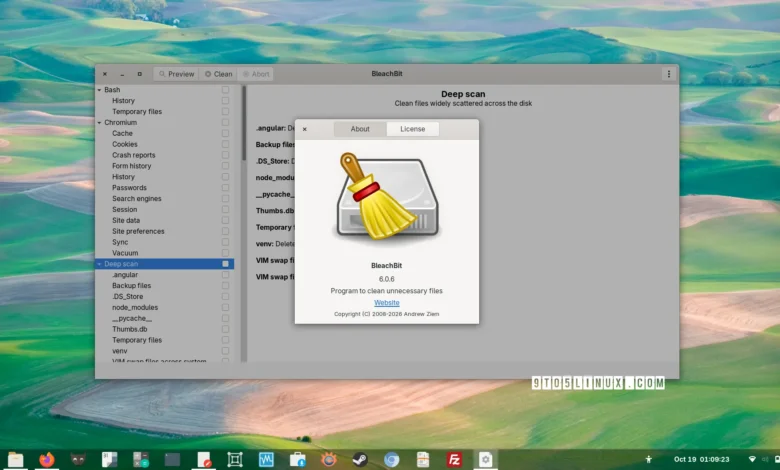Select the Site preferences tree item

138,231
